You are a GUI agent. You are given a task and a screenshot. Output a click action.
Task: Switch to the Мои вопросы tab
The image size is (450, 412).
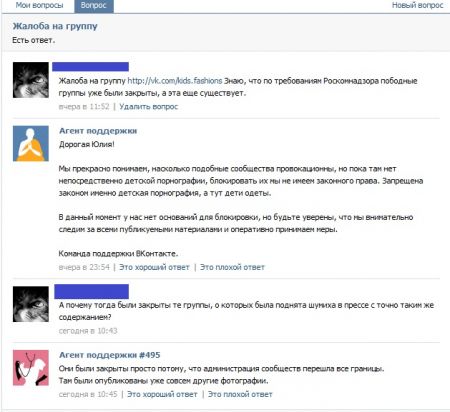pos(39,5)
